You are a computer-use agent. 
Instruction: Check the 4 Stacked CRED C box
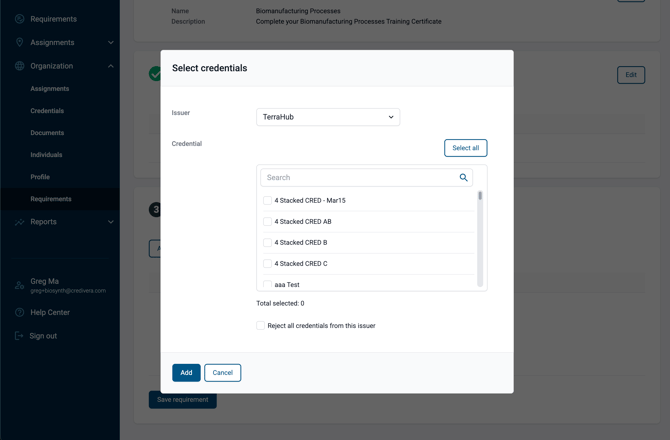pyautogui.click(x=267, y=264)
